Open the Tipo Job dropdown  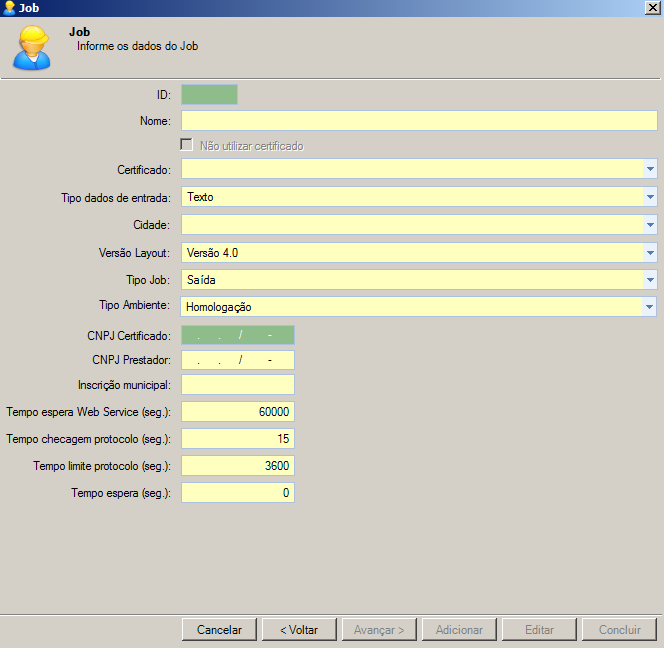point(650,280)
